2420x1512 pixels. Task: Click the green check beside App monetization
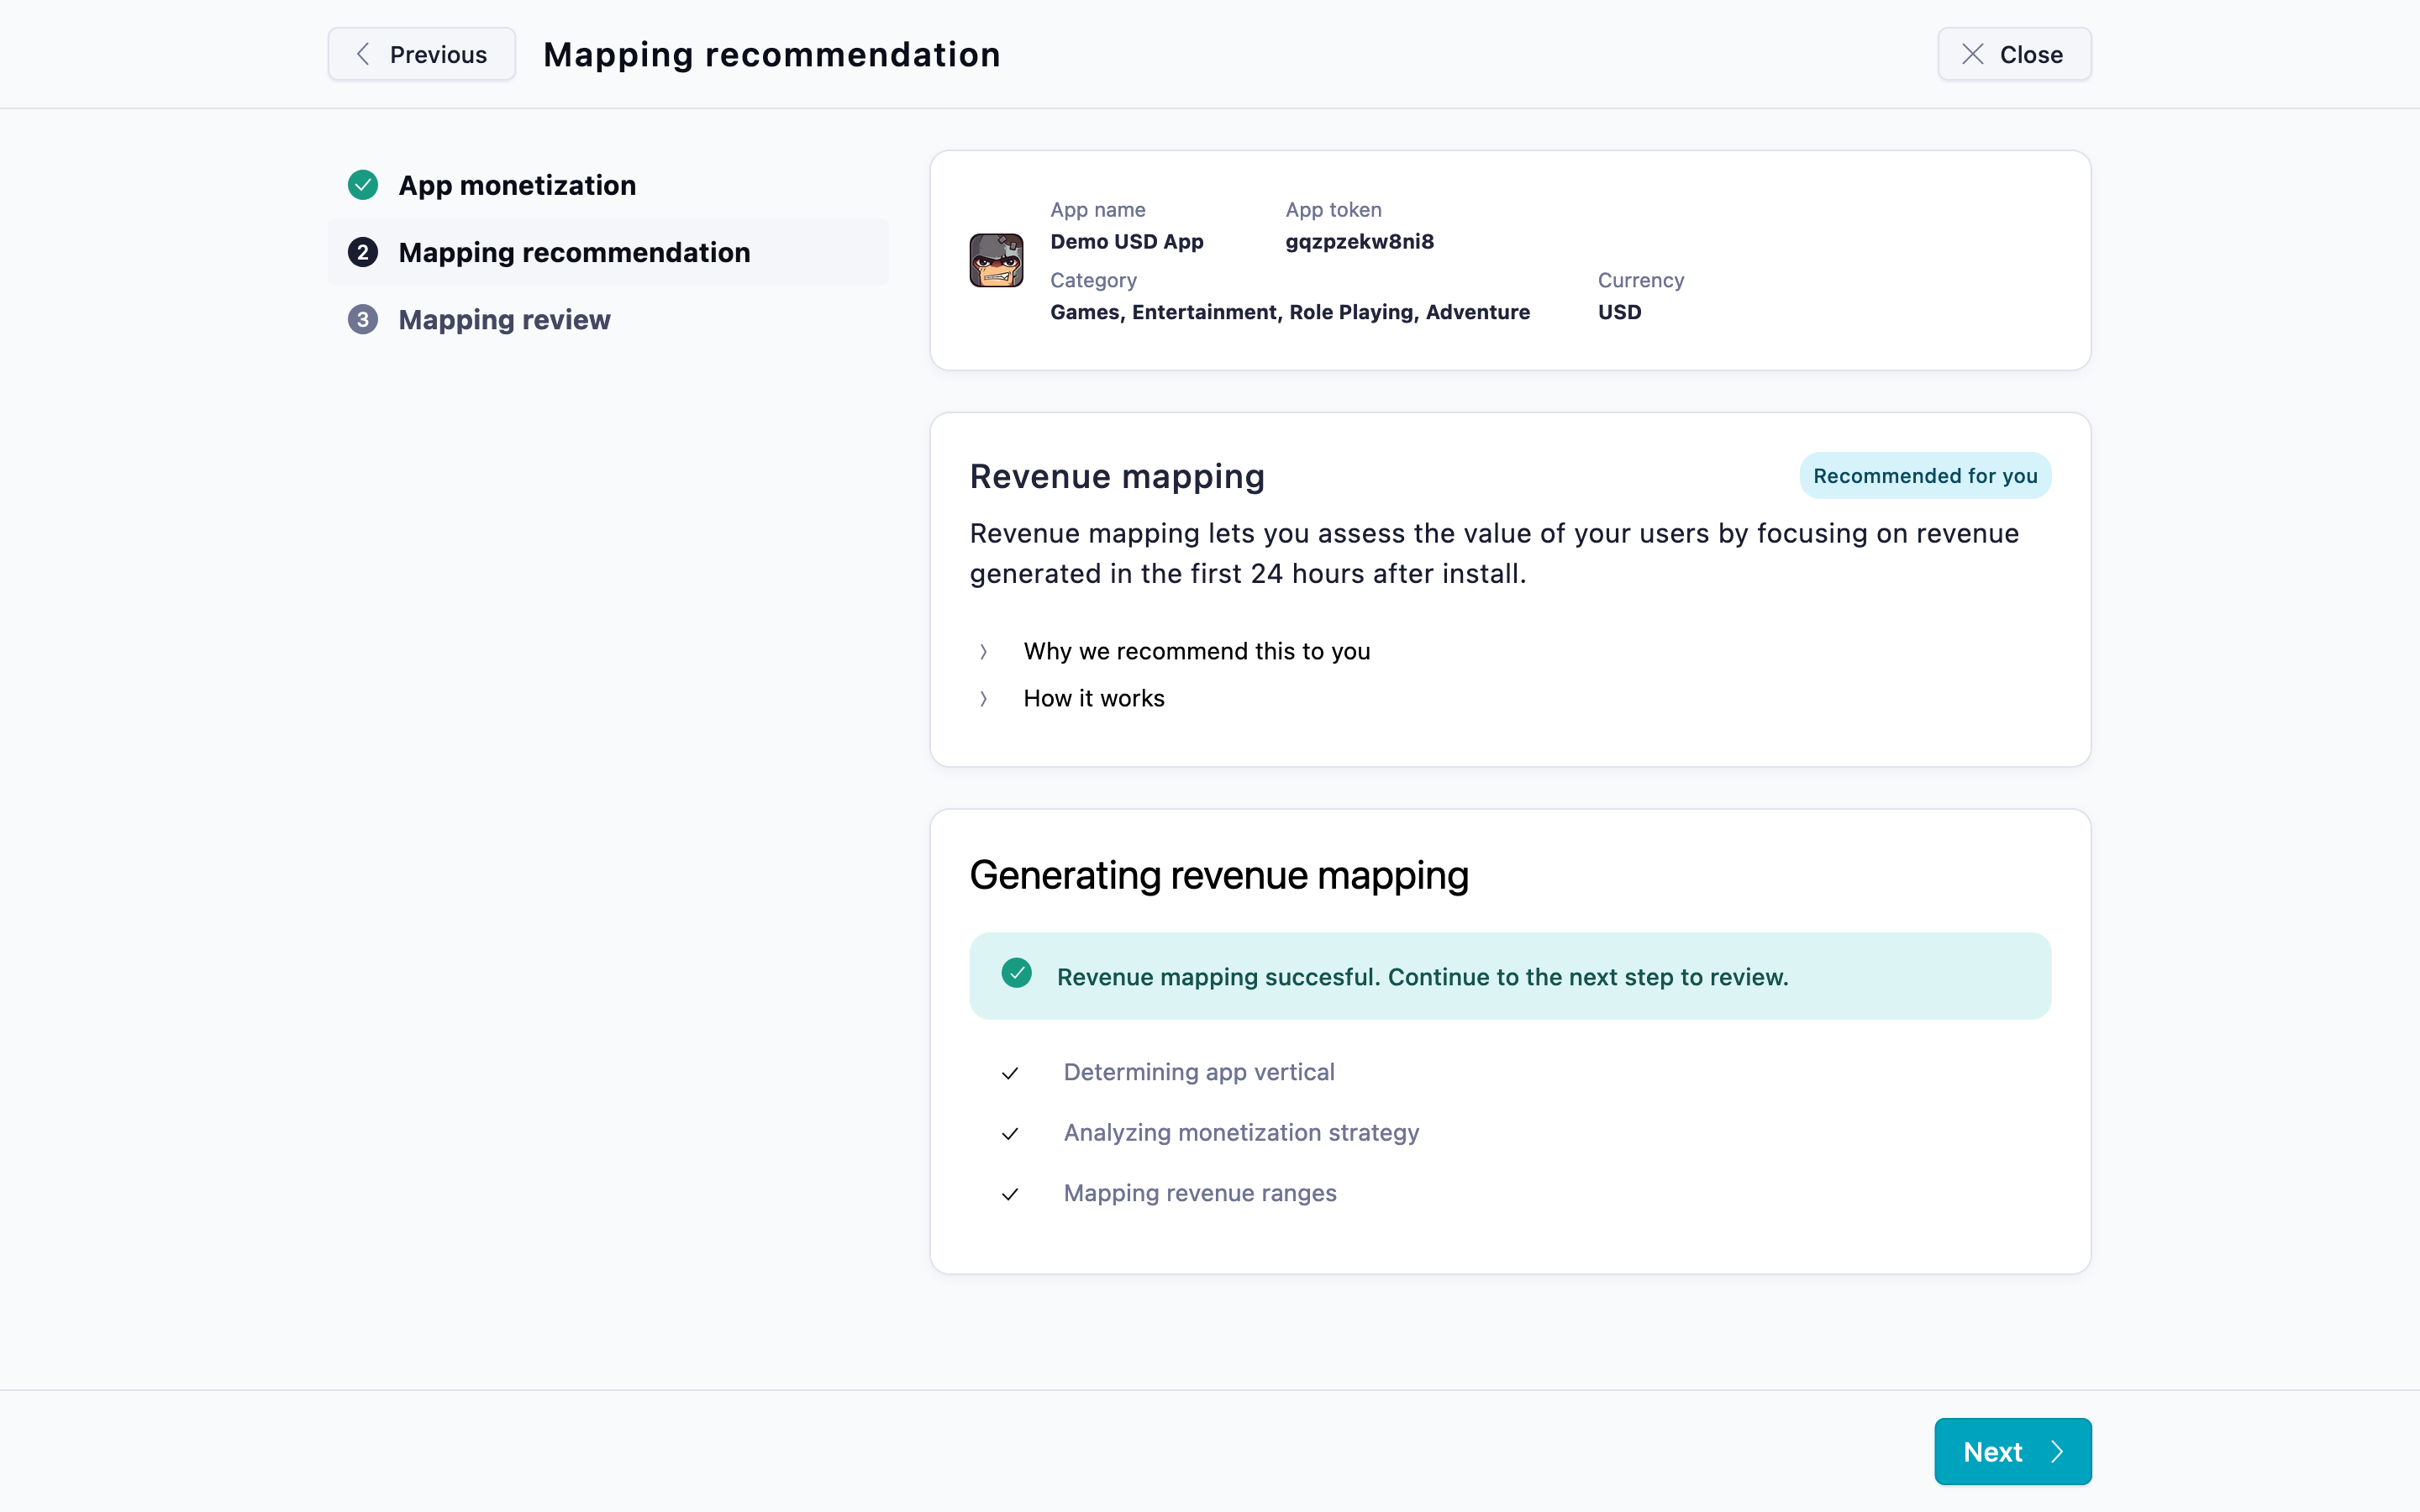(x=363, y=185)
